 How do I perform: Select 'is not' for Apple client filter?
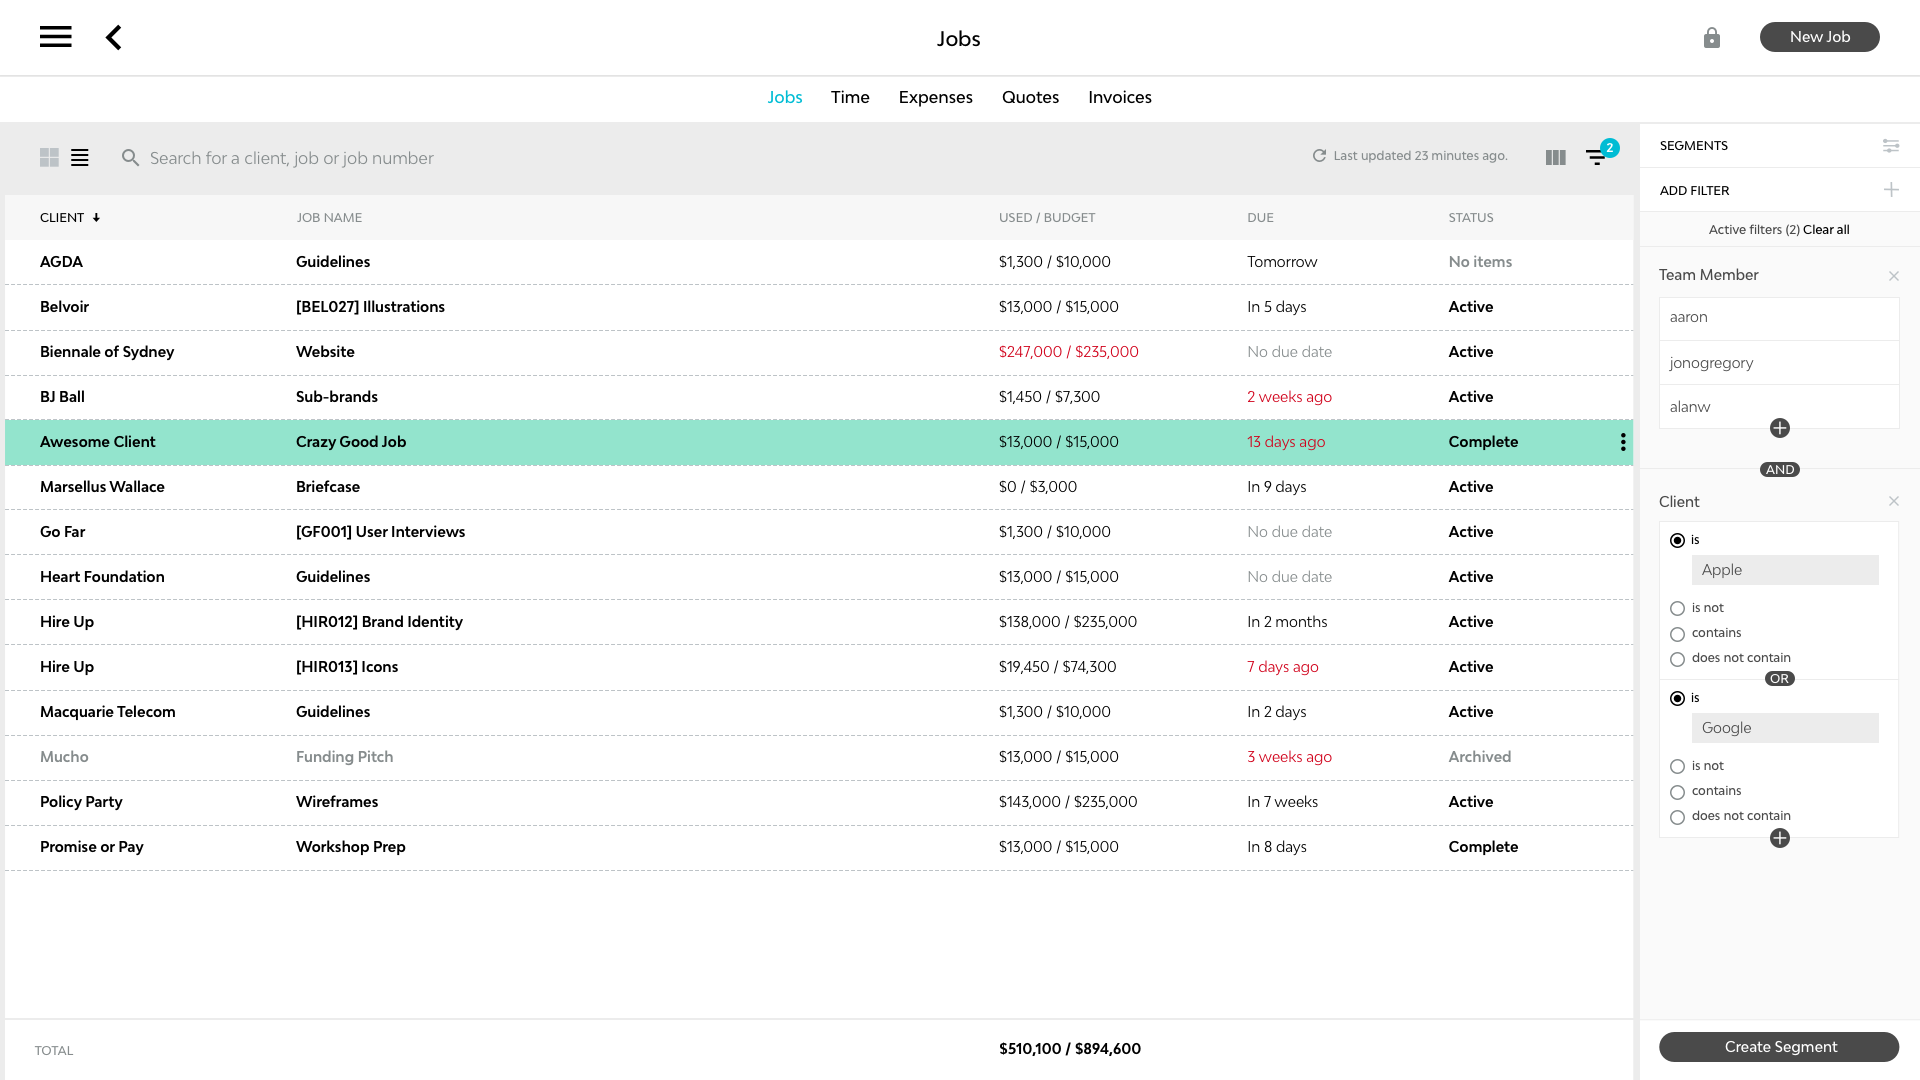click(1677, 608)
